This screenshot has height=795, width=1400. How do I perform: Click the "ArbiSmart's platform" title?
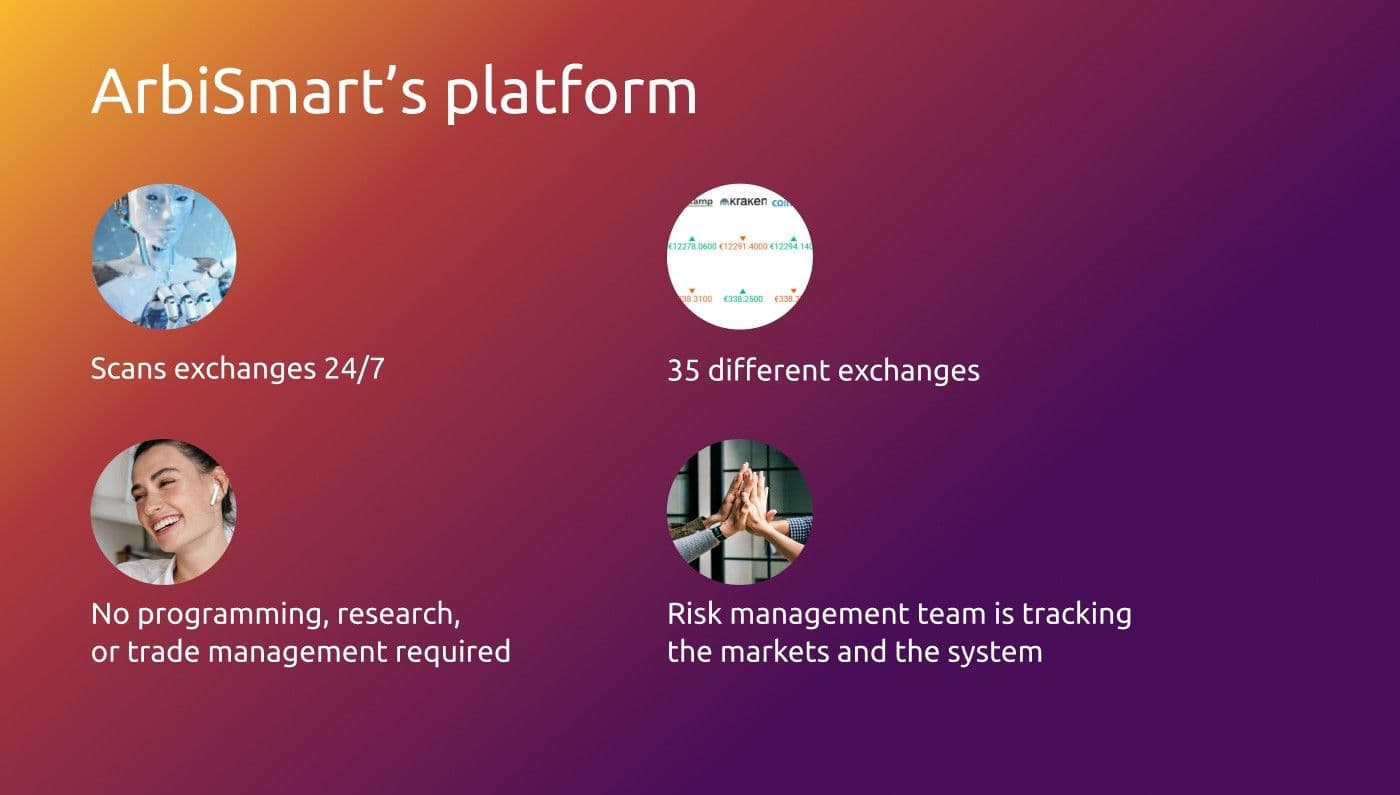394,93
